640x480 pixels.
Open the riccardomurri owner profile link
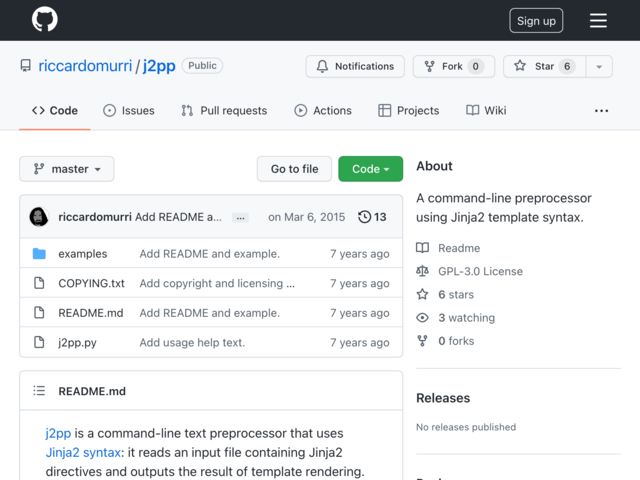(85, 66)
